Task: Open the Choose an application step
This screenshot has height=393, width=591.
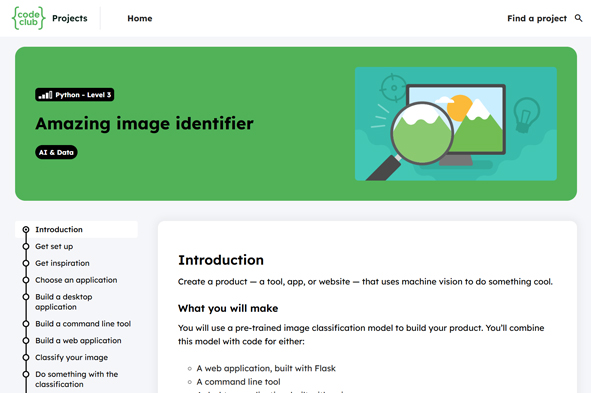Action: pyautogui.click(x=76, y=280)
